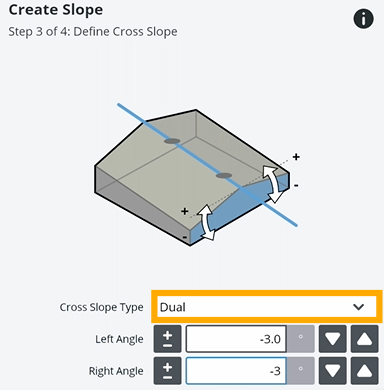Click the lower gray ellipse marker on the blue line
The width and height of the screenshot is (384, 390).
(224, 175)
